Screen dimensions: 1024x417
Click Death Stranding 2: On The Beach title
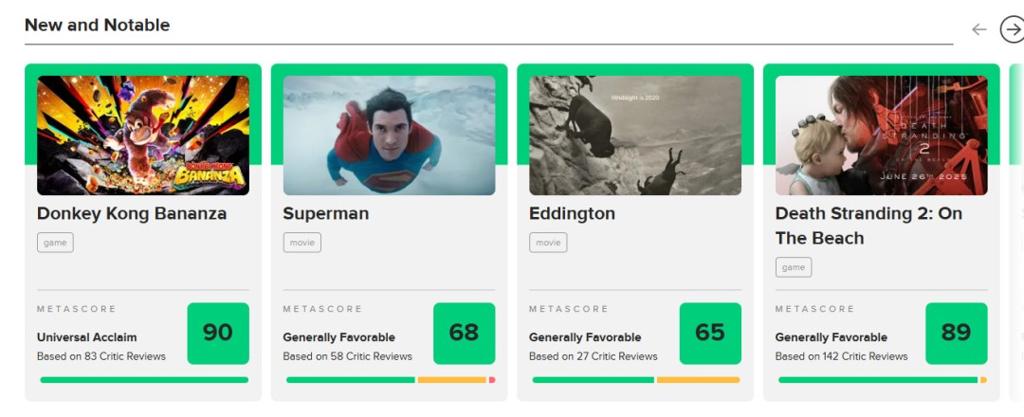(869, 226)
